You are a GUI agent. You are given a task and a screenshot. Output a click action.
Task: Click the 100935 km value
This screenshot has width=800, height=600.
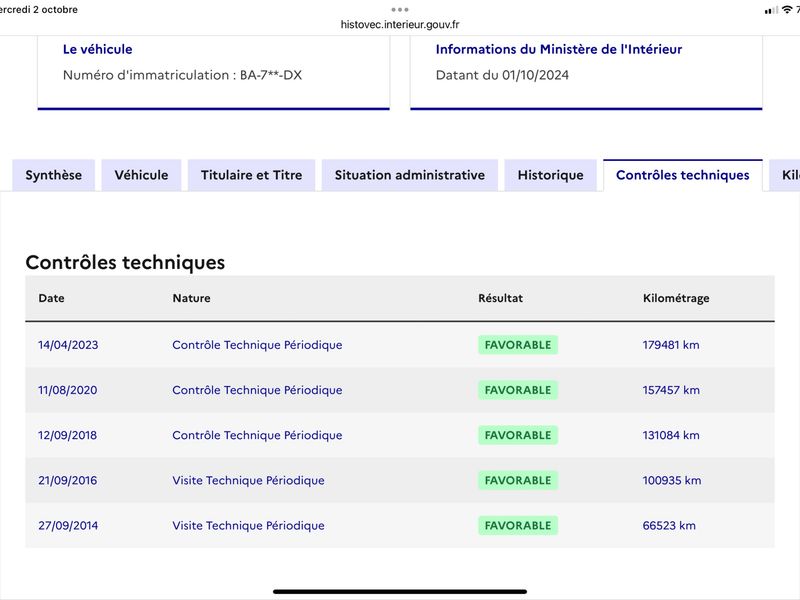(672, 481)
